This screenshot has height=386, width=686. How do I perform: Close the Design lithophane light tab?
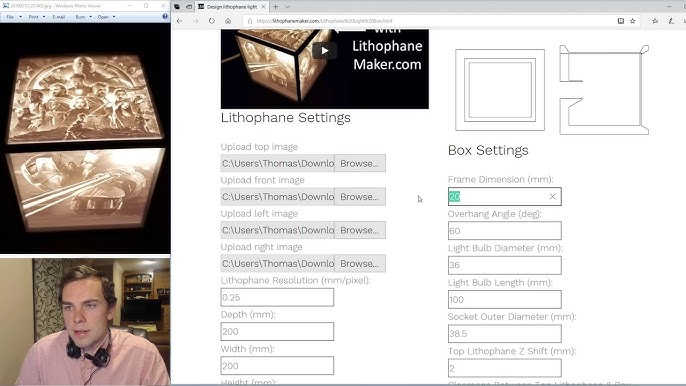coord(263,7)
